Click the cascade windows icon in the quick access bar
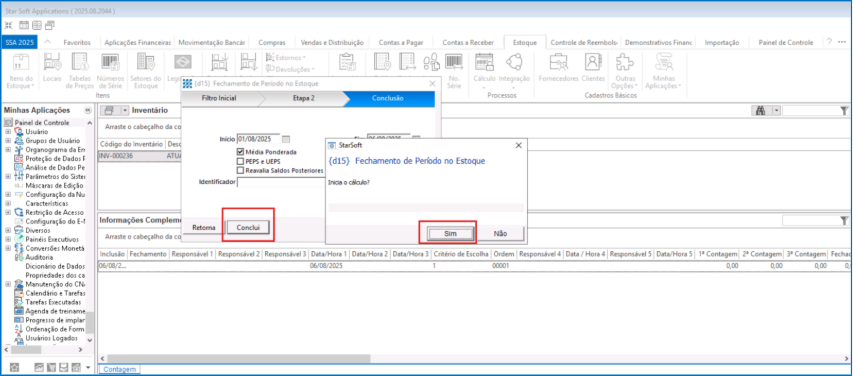This screenshot has height=376, width=853. tap(50, 25)
